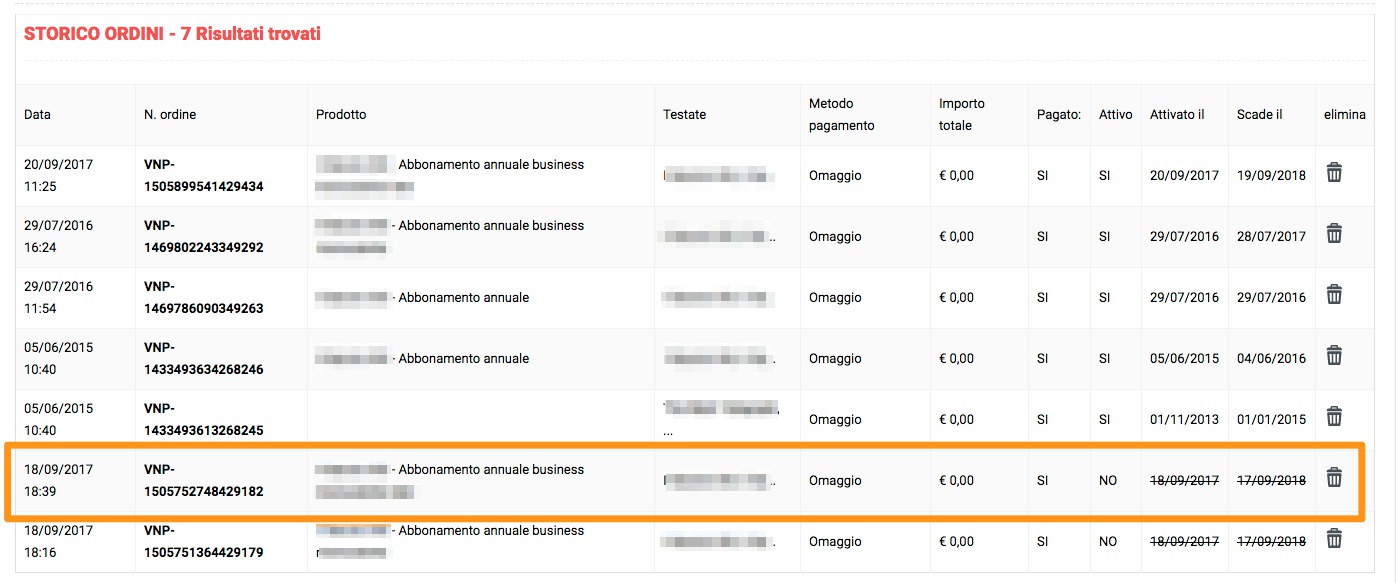Click the Storico Ordini results heading
The image size is (1396, 583).
tap(172, 35)
